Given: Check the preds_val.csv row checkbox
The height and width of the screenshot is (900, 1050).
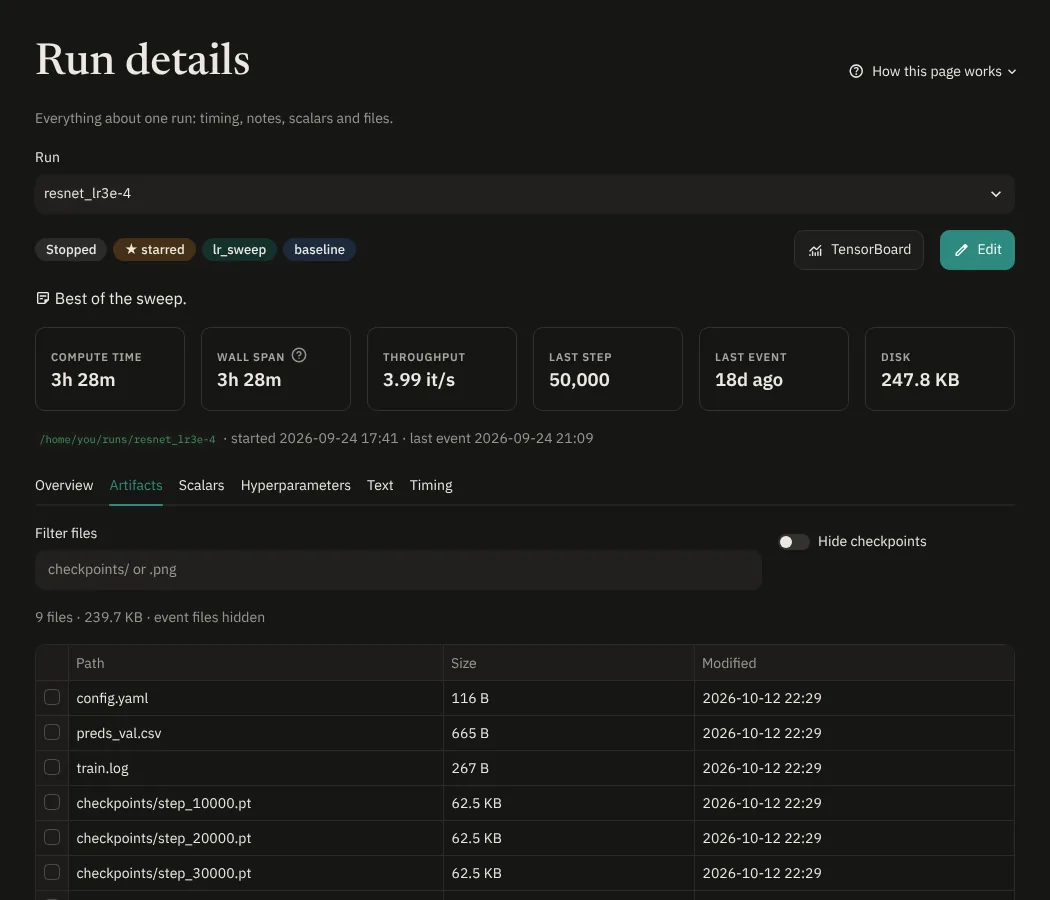Looking at the screenshot, I should click(x=52, y=732).
